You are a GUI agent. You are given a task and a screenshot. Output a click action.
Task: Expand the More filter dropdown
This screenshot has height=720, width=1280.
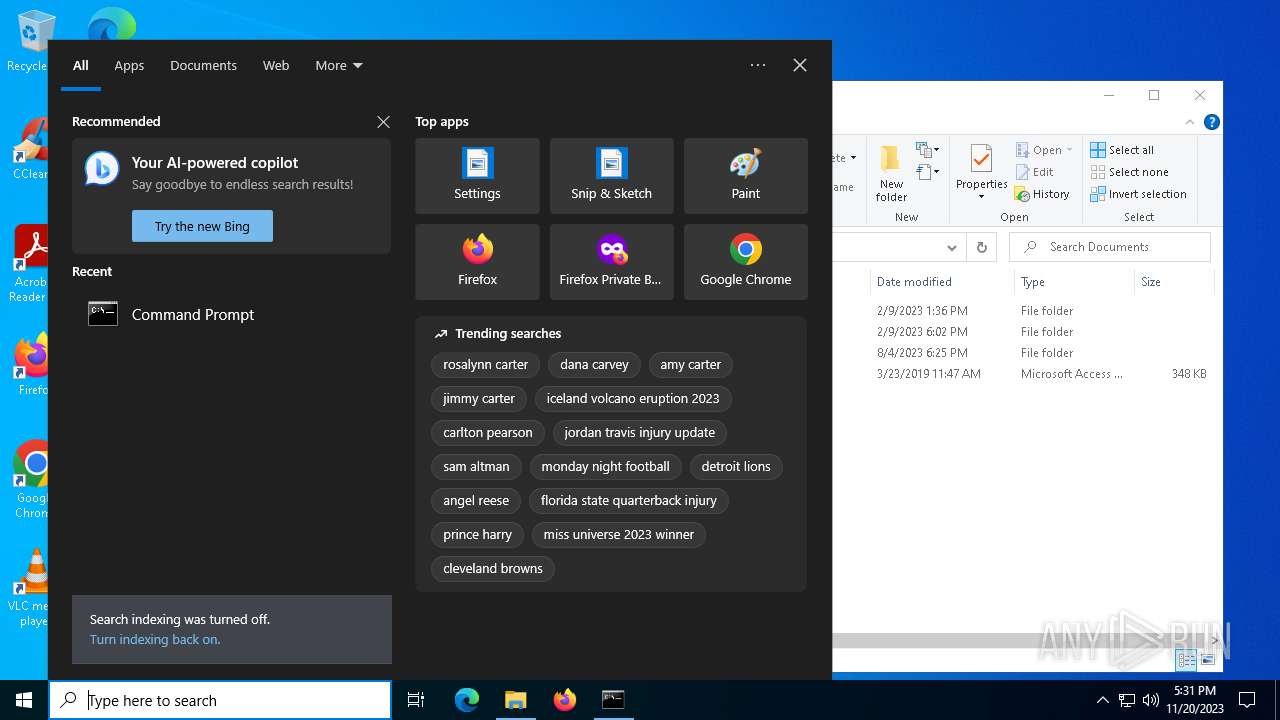[339, 65]
